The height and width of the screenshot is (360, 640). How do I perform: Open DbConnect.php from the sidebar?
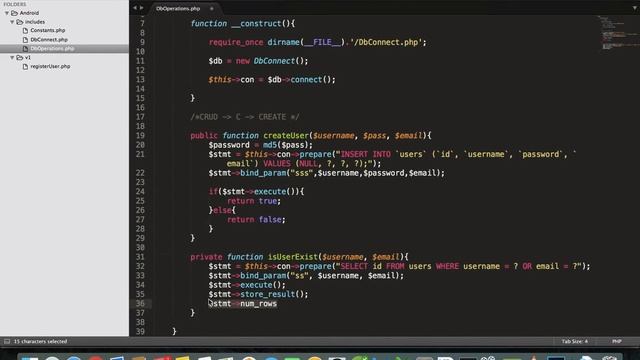49,40
